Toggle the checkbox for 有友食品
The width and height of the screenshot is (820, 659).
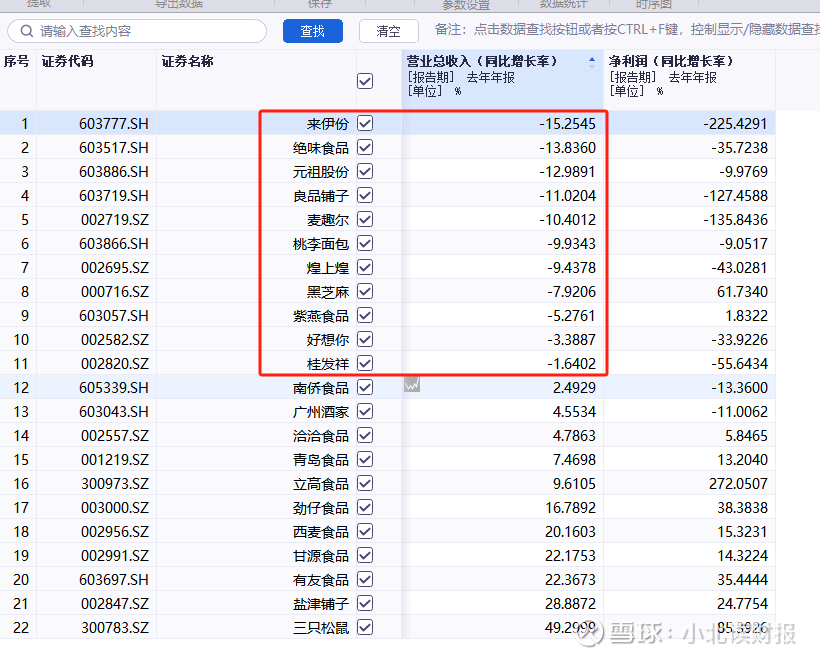coord(365,580)
